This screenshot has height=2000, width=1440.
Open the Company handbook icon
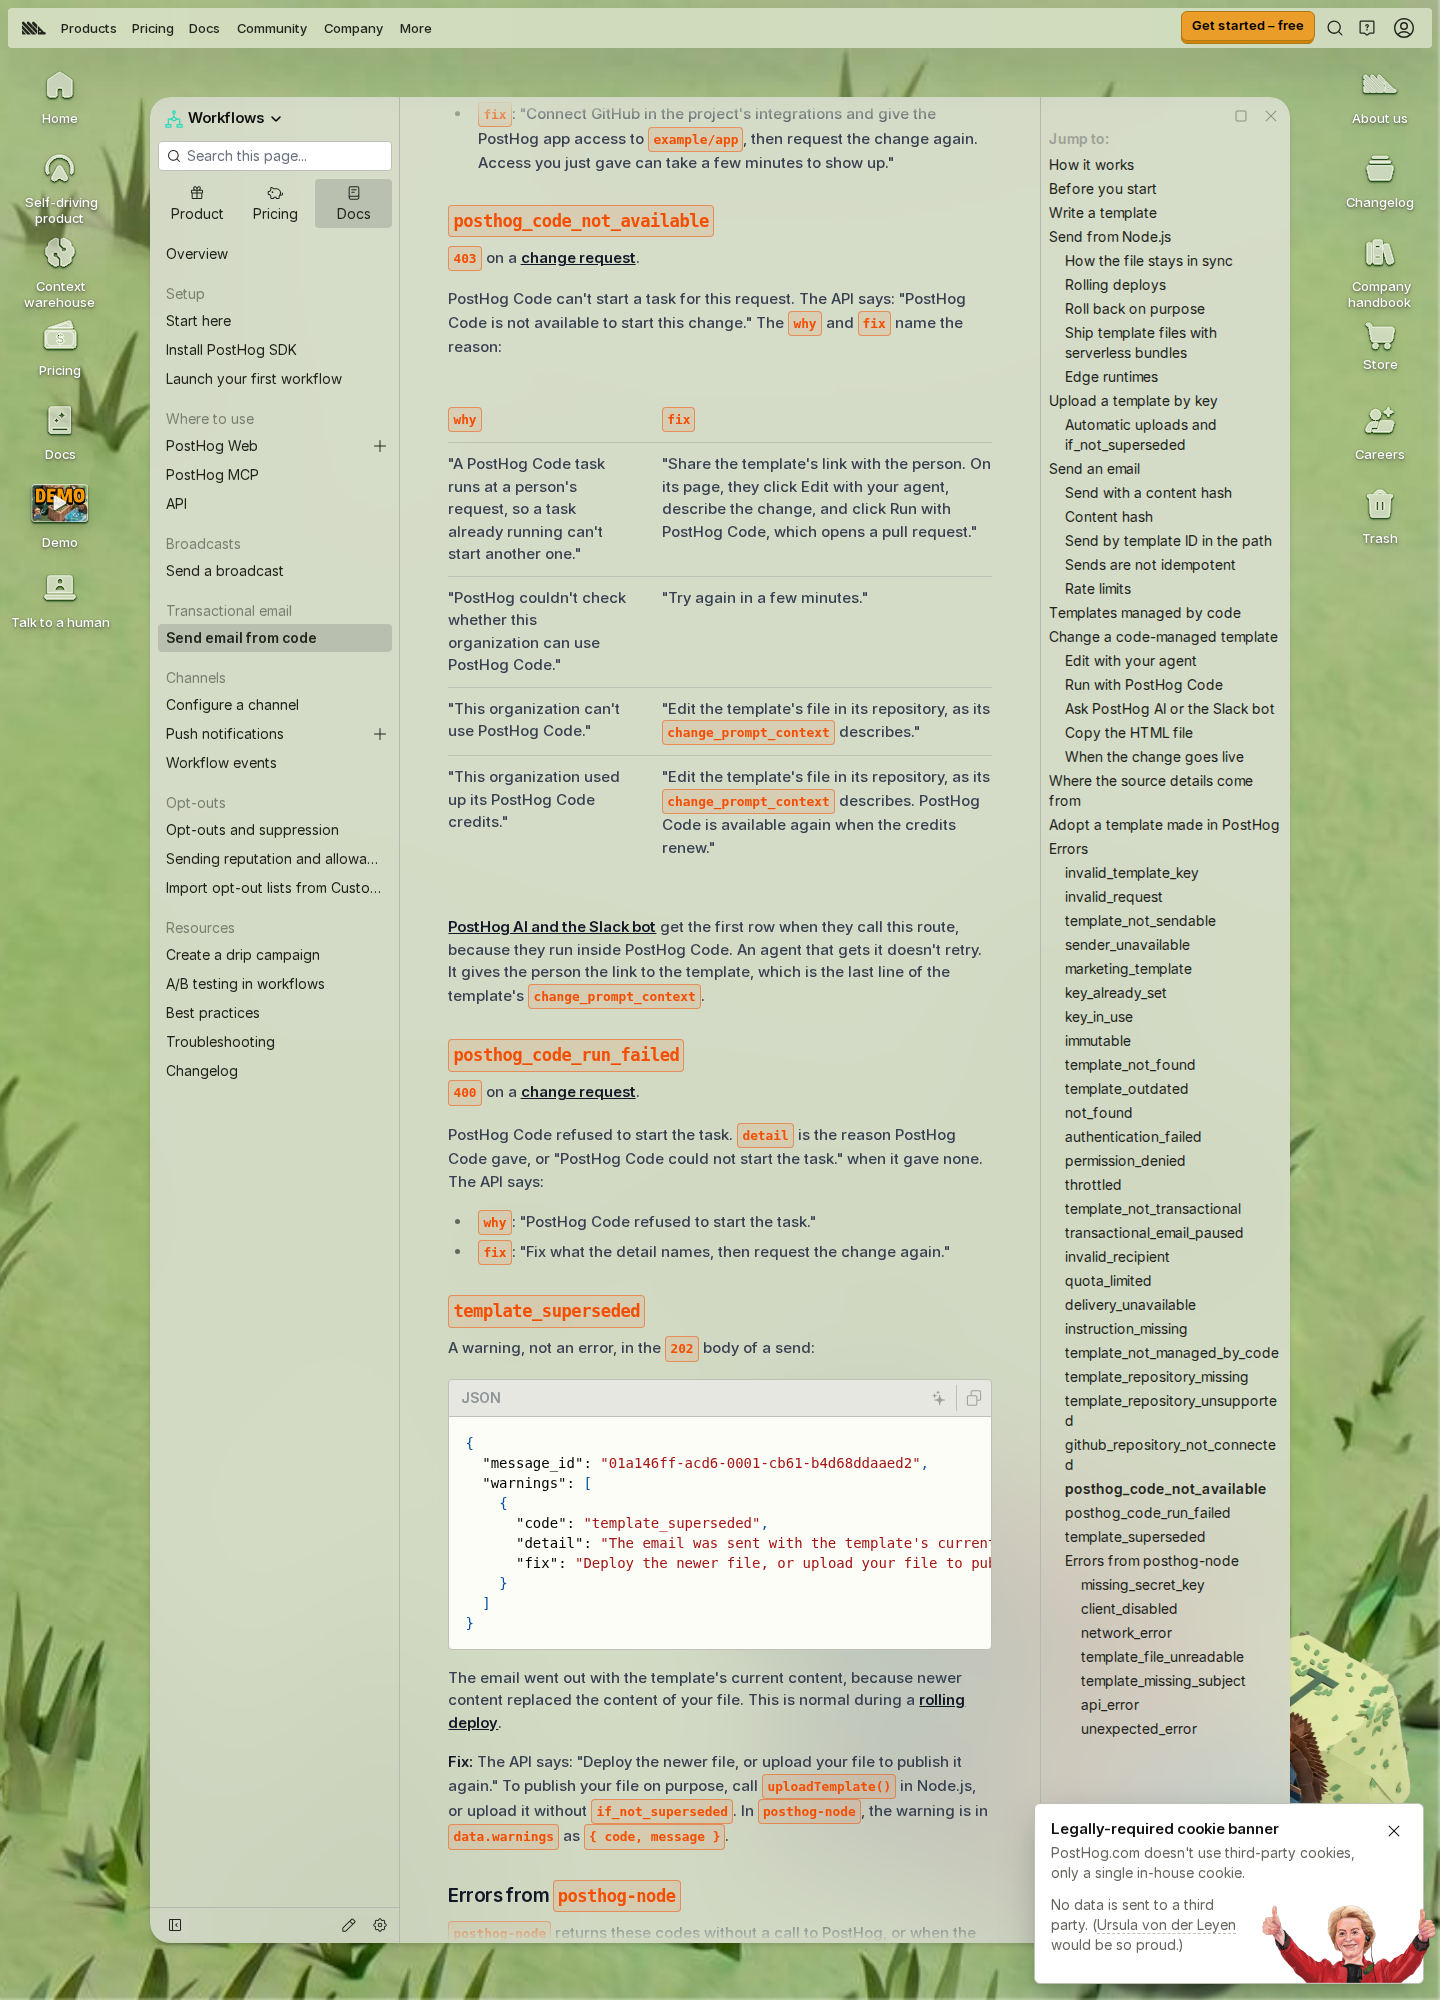tap(1379, 272)
